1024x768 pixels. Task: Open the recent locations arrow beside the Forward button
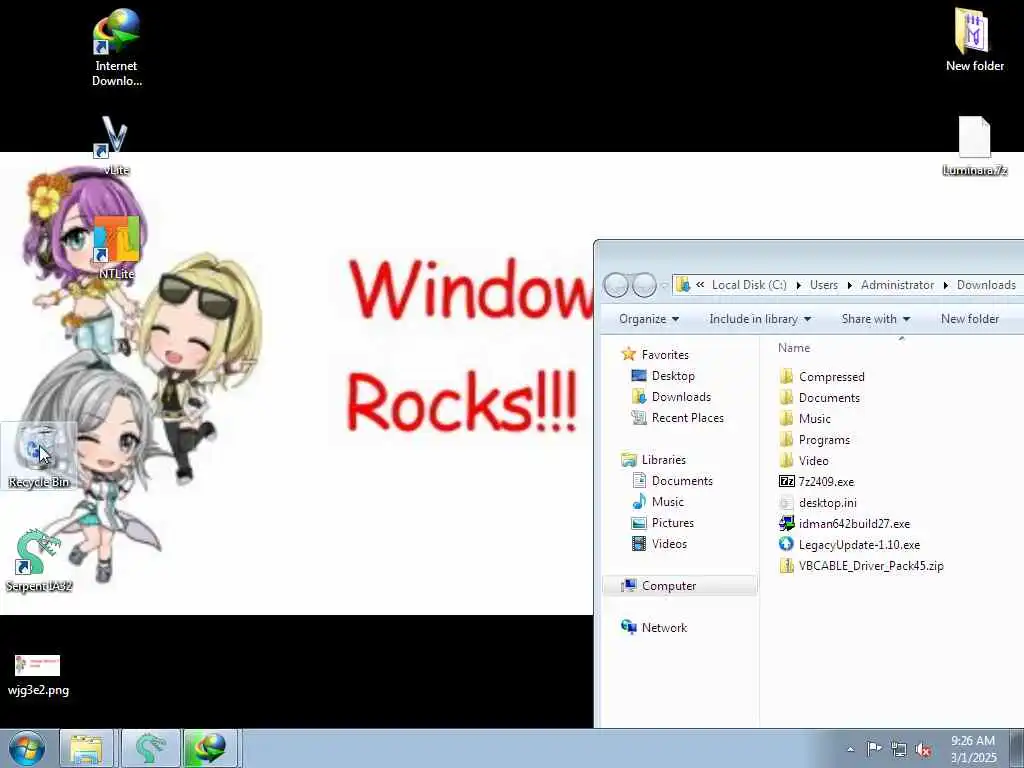pyautogui.click(x=664, y=285)
